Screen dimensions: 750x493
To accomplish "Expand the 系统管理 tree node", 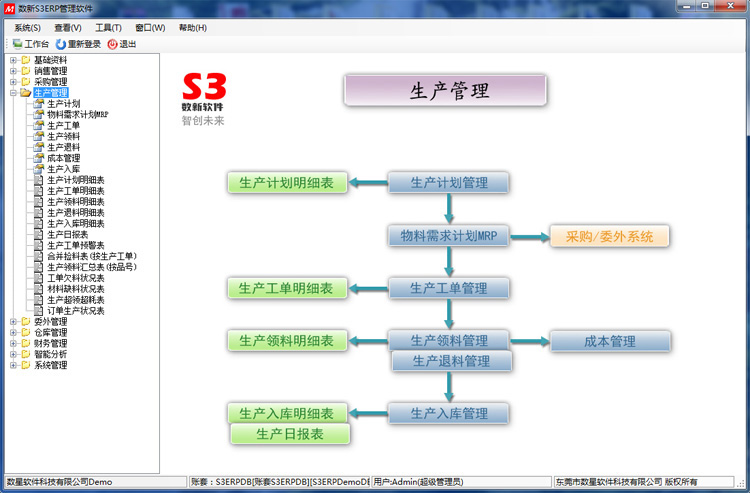I will tap(13, 365).
